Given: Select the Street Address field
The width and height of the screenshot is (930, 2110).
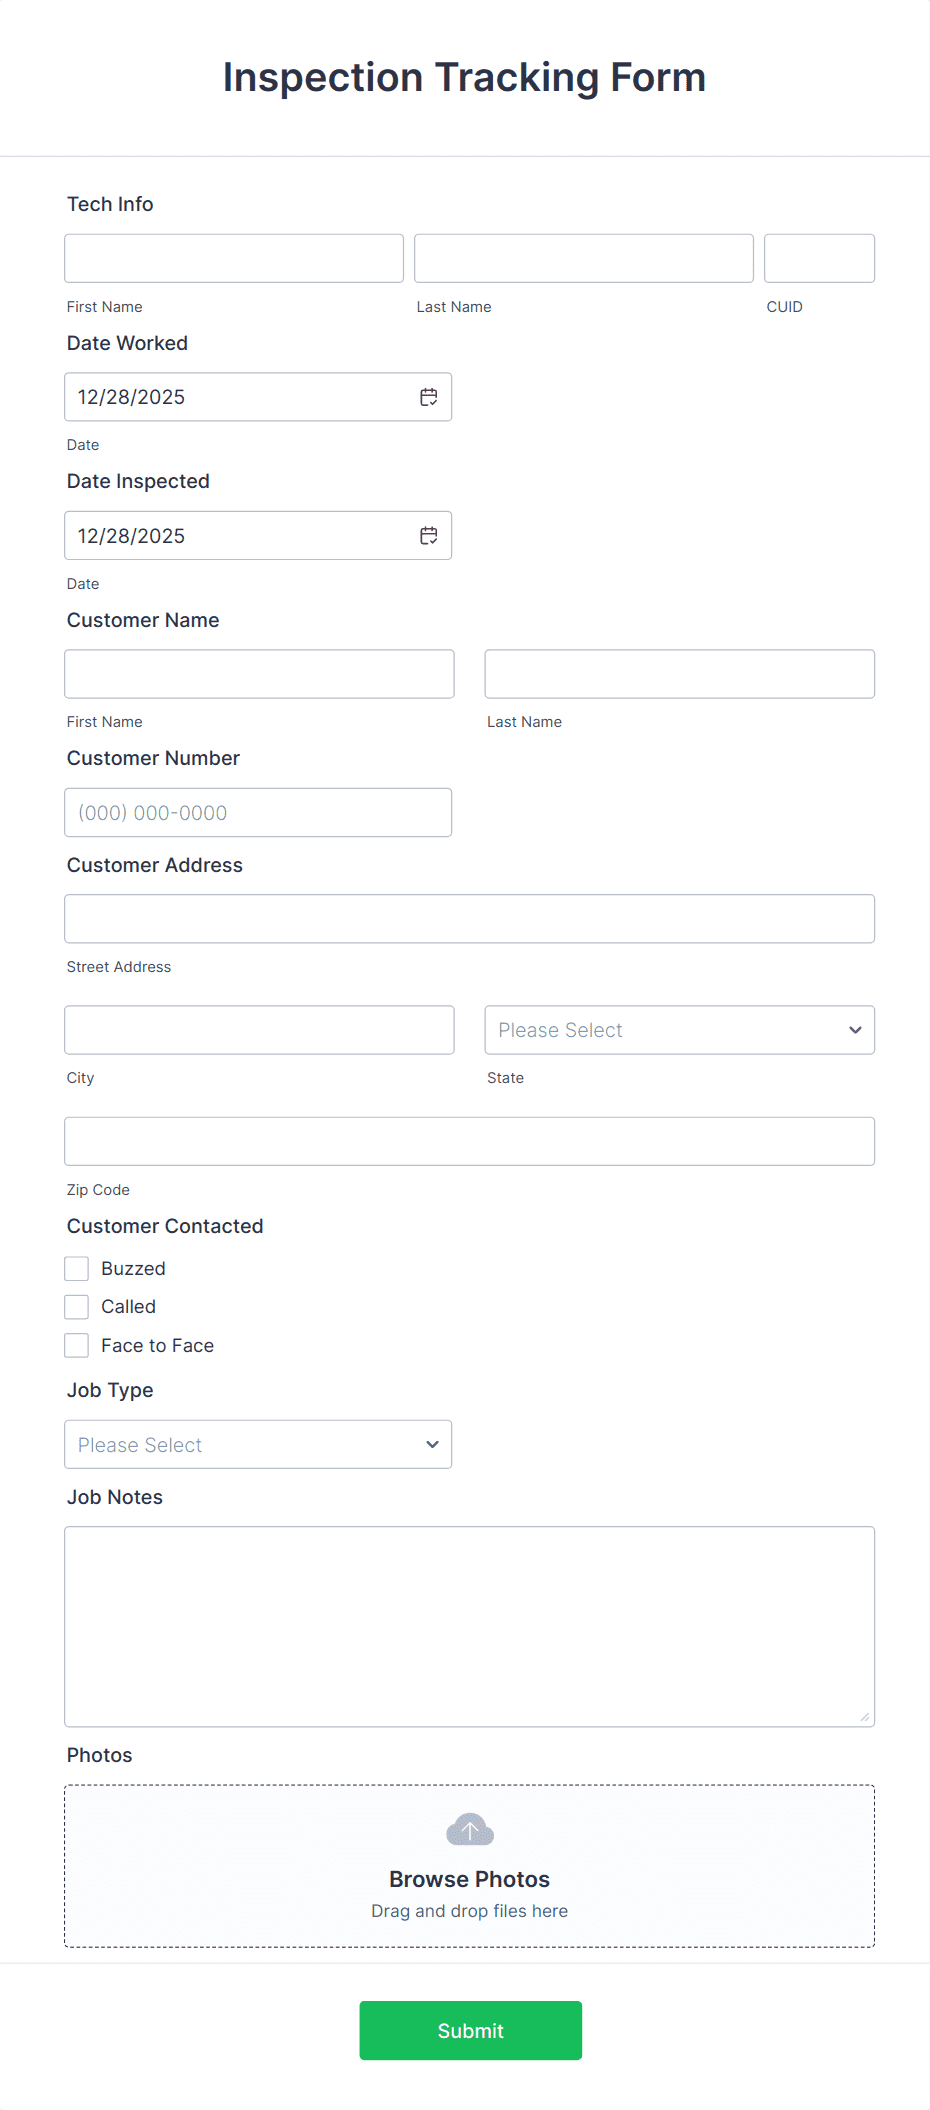Looking at the screenshot, I should (x=469, y=918).
